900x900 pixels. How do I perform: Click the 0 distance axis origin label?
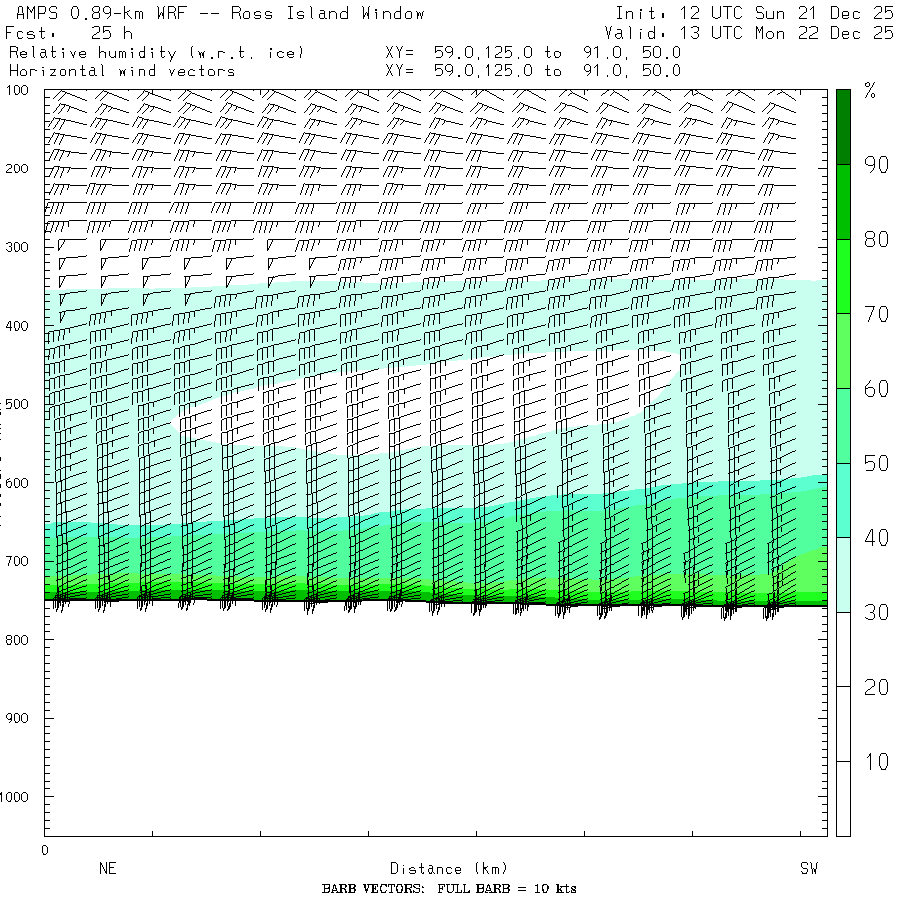(45, 851)
